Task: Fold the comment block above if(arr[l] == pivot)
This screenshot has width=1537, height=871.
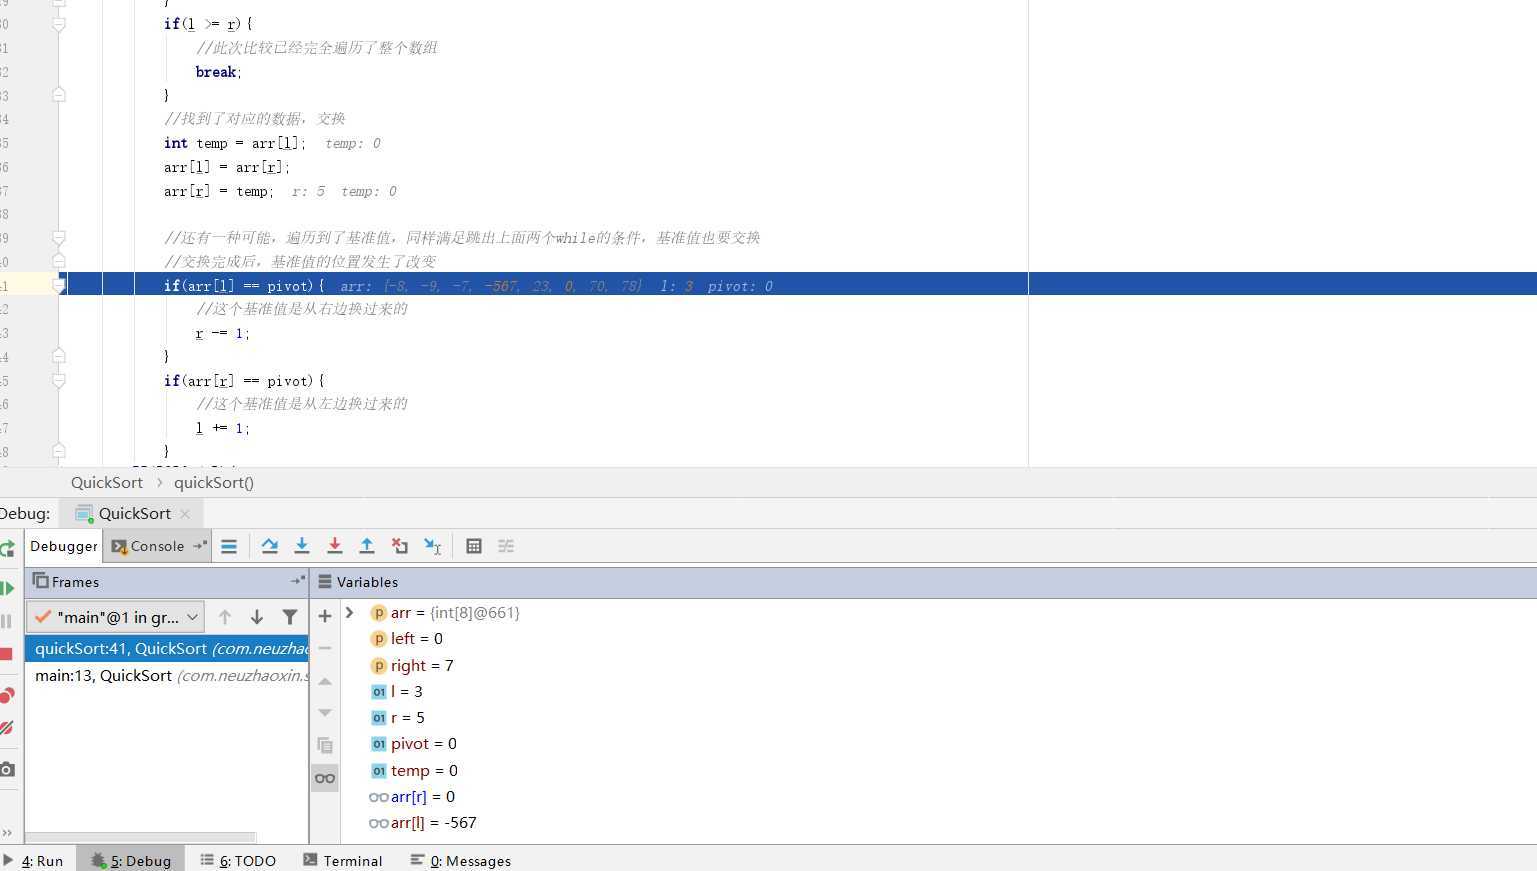Action: pos(59,238)
